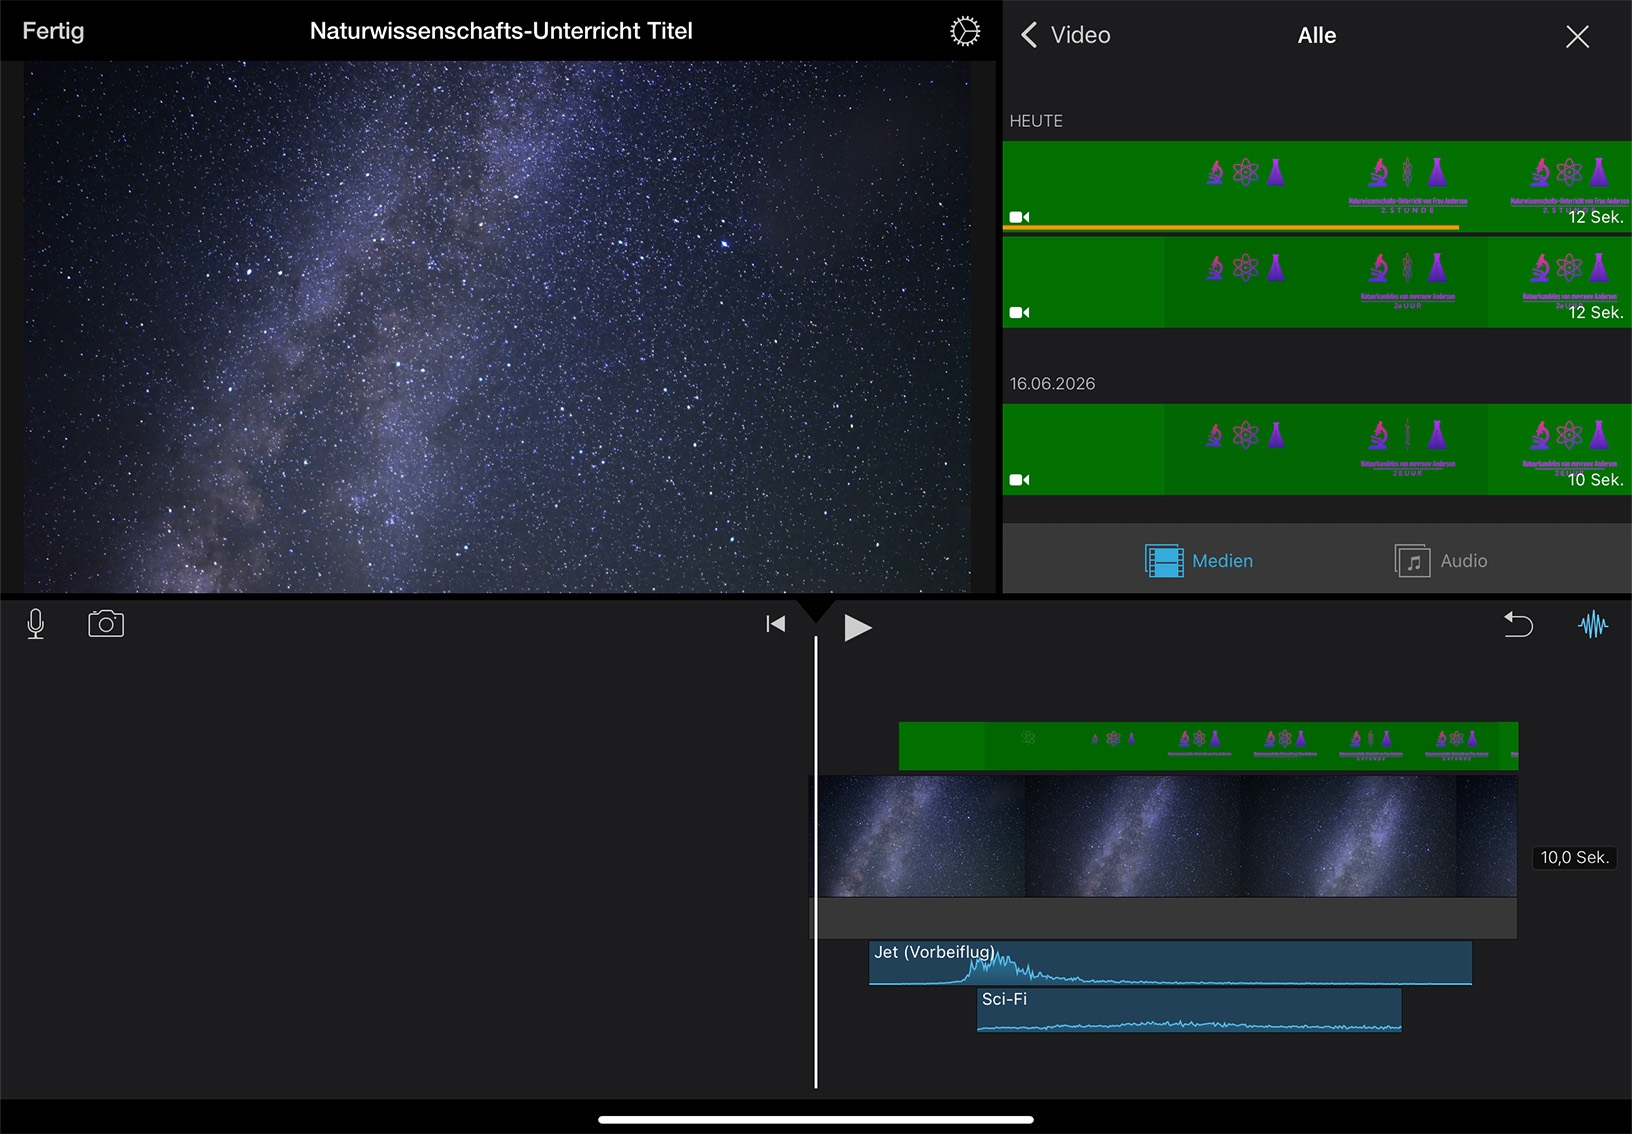Select green overlay clip in timeline
1632x1134 pixels.
pos(1208,746)
